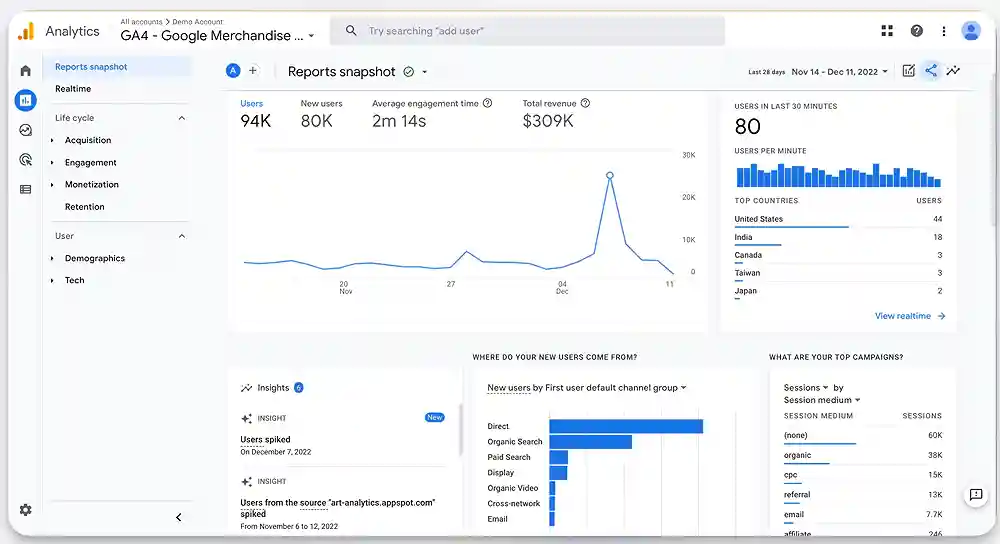Open Retention report in sidebar
The height and width of the screenshot is (544, 1000).
tap(85, 207)
